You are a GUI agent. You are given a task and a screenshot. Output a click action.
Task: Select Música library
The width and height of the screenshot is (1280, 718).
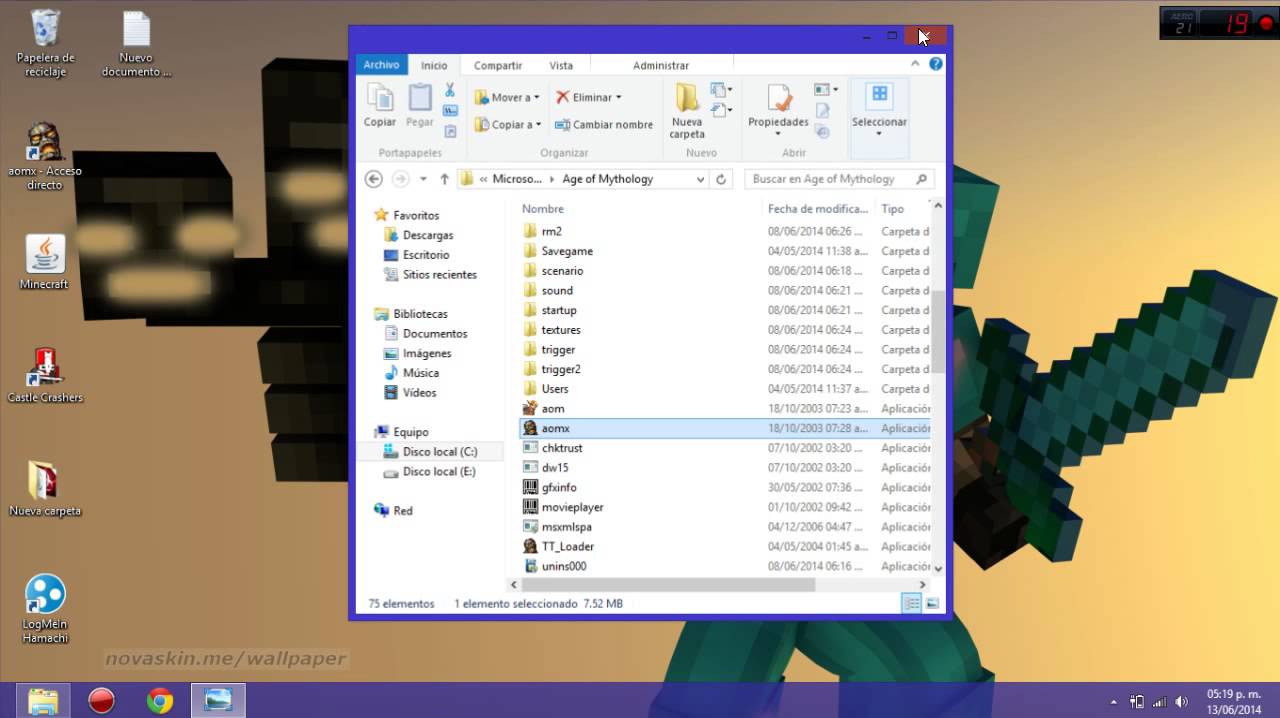coord(421,373)
